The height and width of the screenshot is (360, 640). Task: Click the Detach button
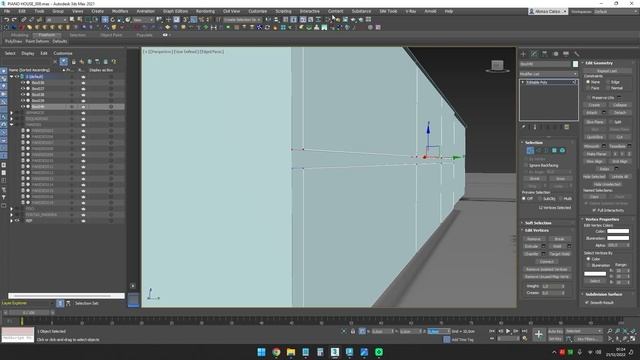pyautogui.click(x=620, y=113)
